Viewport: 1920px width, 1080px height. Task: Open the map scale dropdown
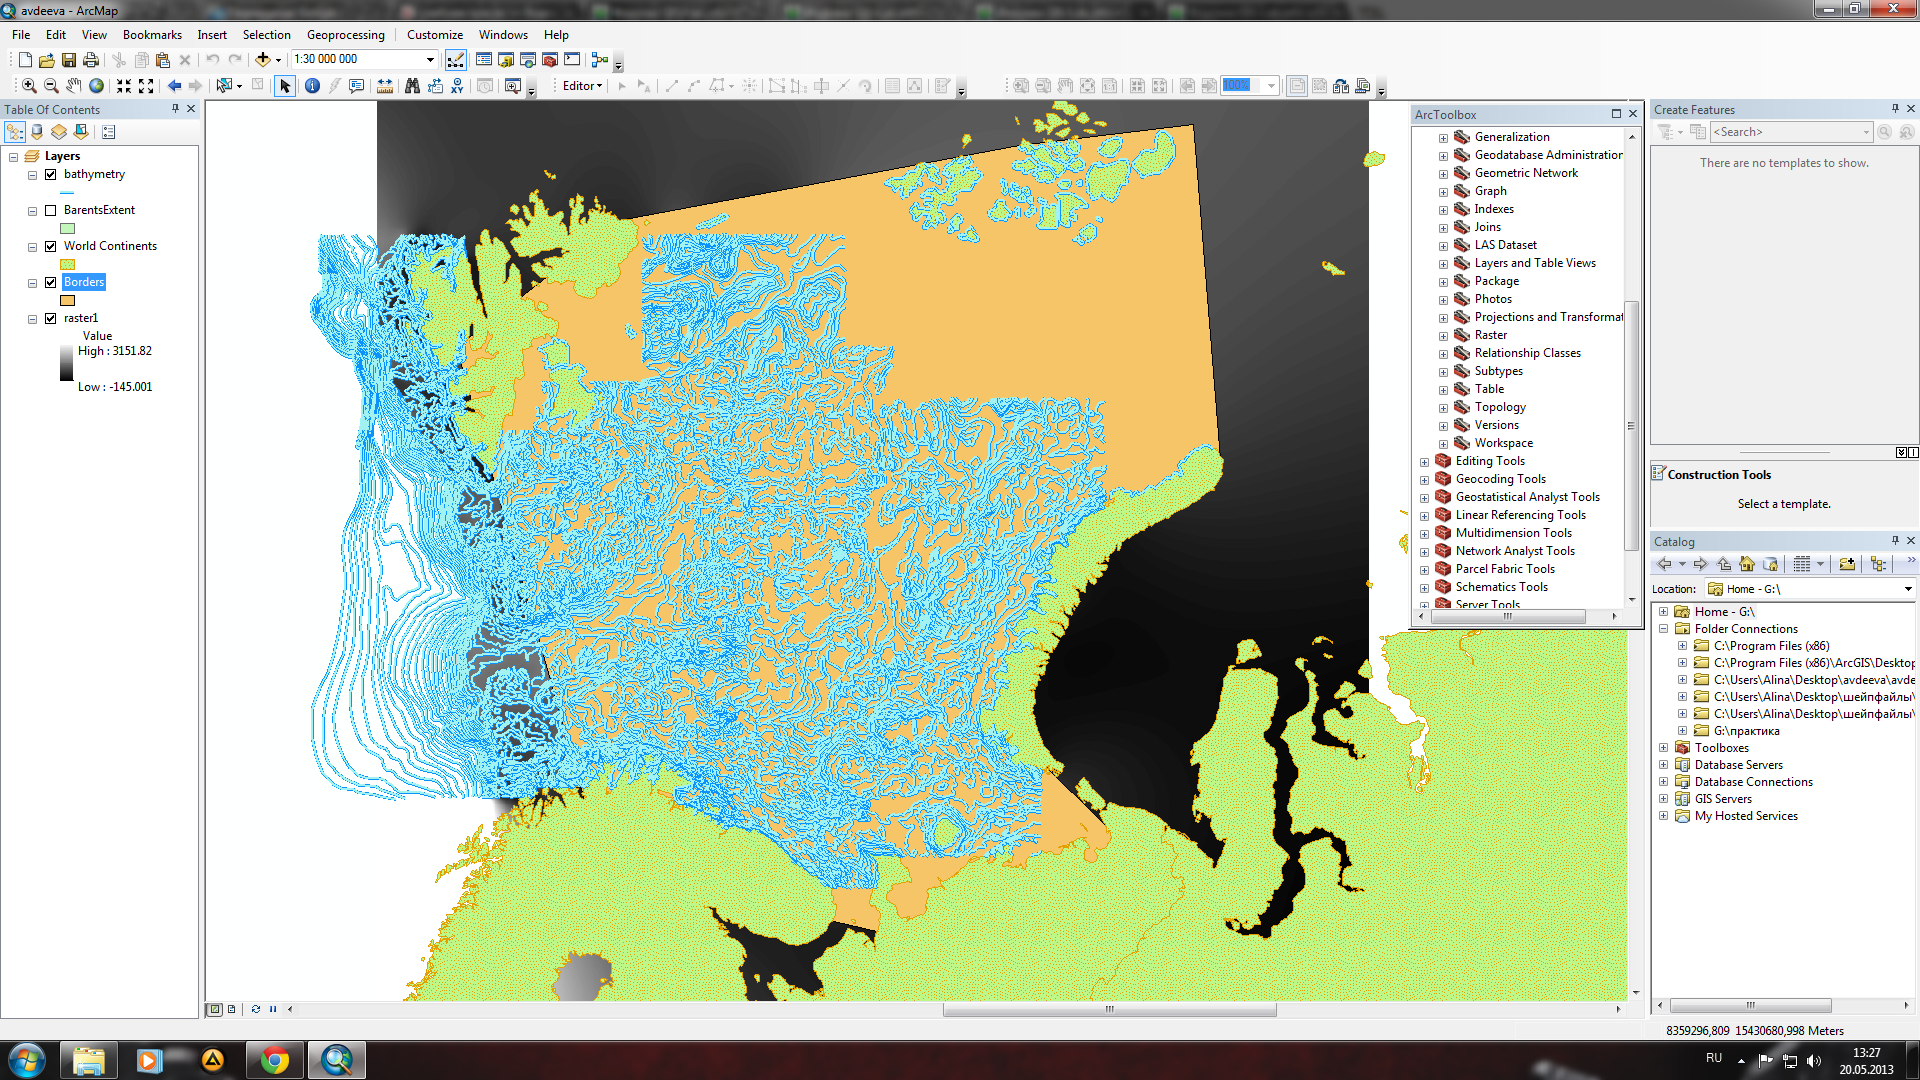[430, 60]
